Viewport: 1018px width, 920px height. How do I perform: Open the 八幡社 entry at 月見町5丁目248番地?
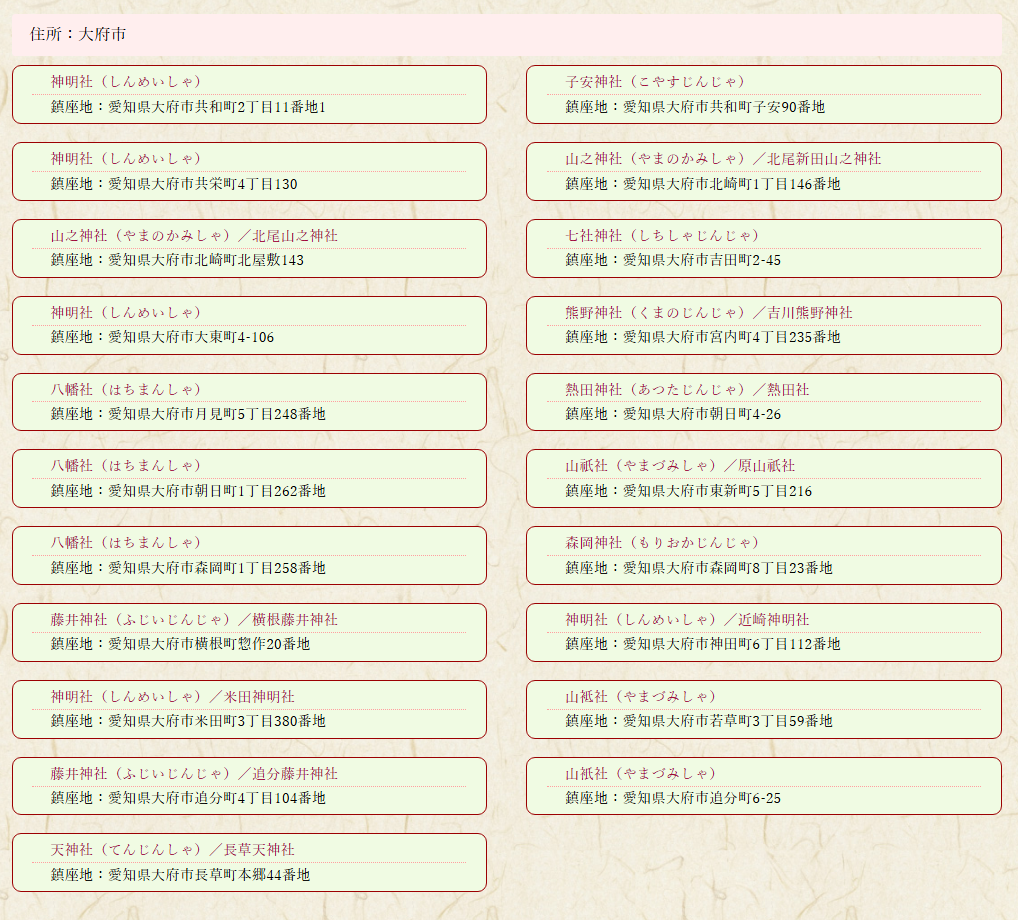point(126,390)
